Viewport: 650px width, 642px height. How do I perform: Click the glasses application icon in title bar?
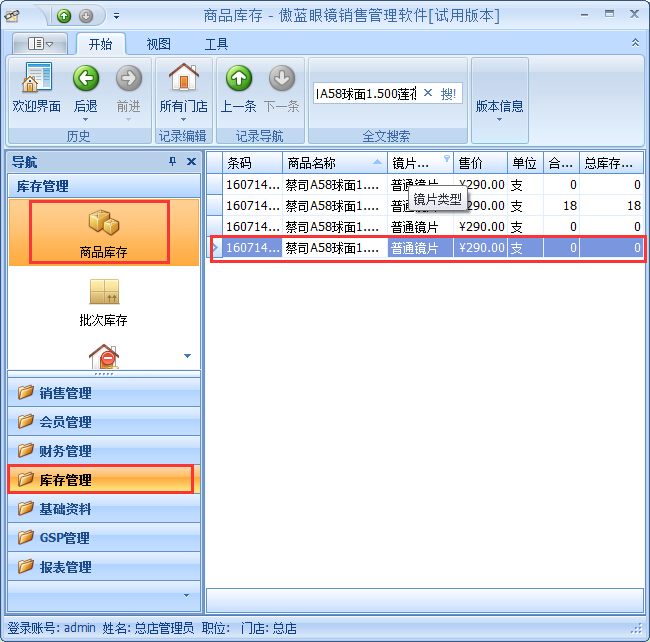pyautogui.click(x=12, y=16)
